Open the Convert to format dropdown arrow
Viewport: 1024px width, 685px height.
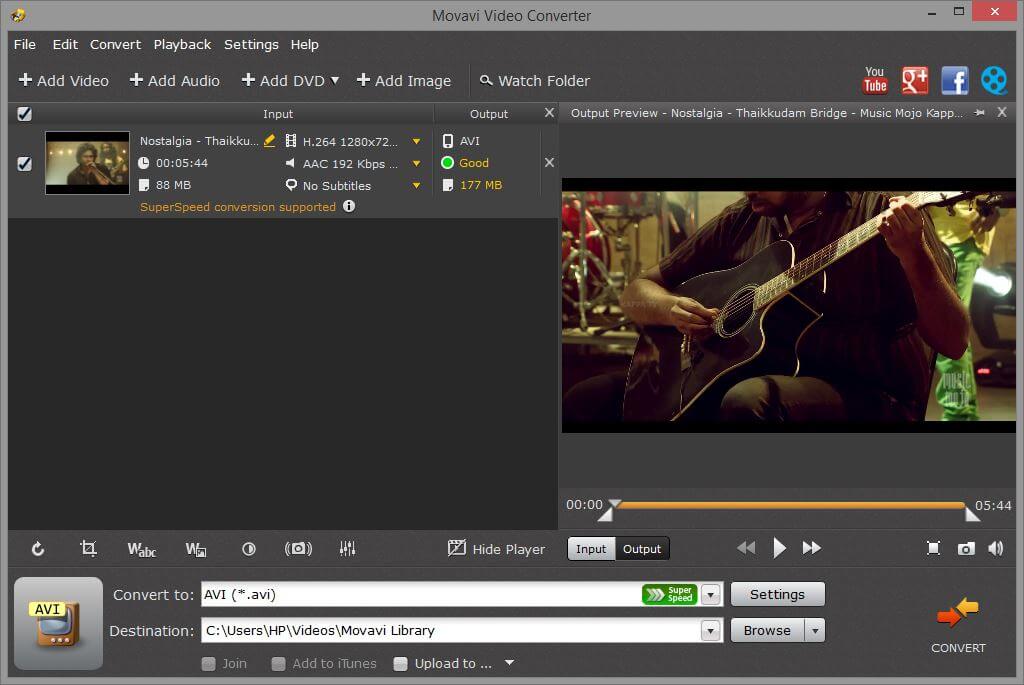[711, 595]
